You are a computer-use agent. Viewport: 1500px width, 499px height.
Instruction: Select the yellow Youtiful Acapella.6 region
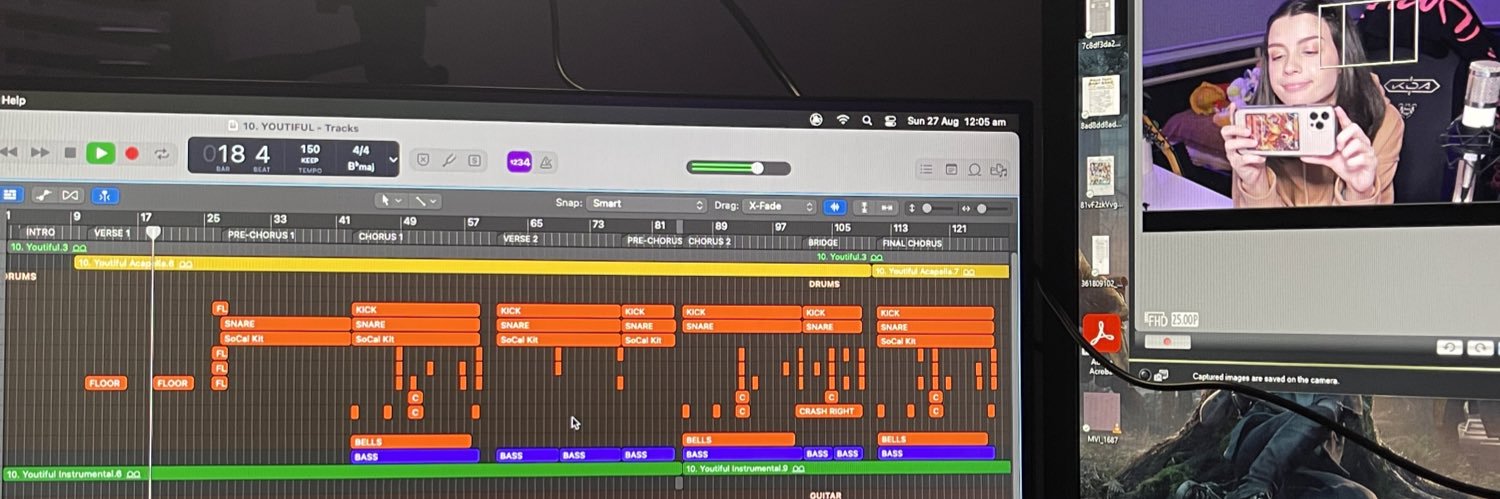(472, 266)
